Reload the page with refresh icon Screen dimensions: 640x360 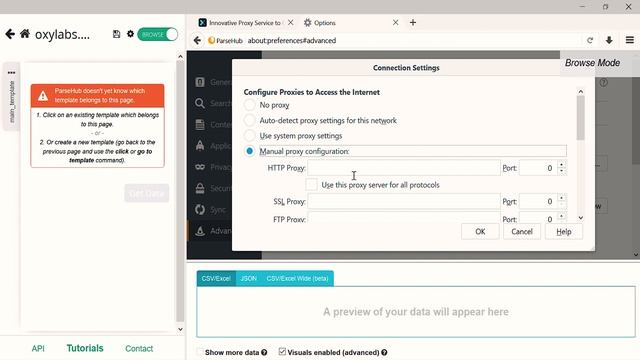(590, 40)
